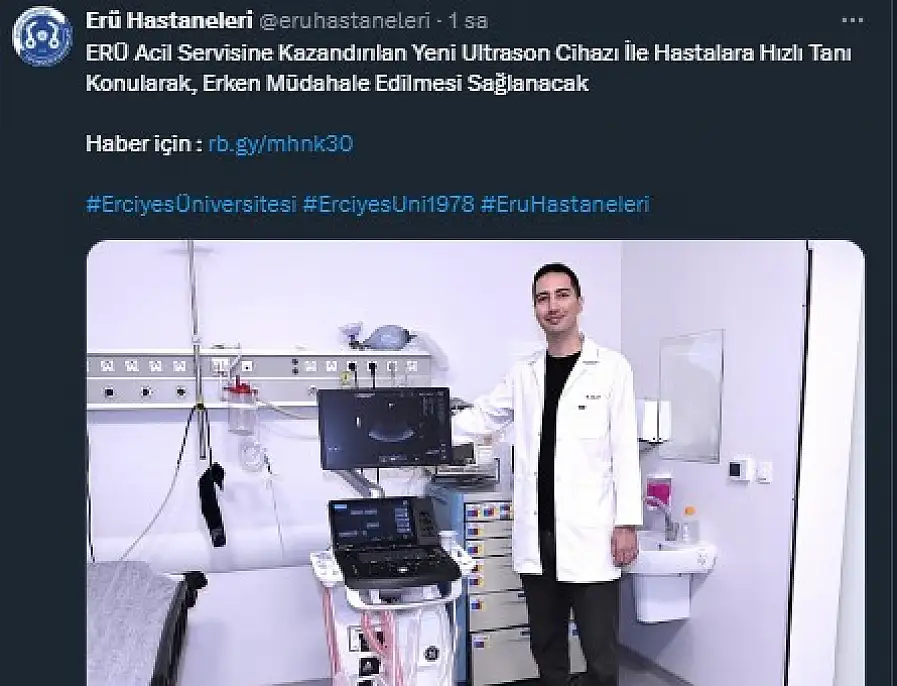Open the #ErciyesÜniversitesi hashtag
Screen dimensions: 897x686
[x=191, y=204]
